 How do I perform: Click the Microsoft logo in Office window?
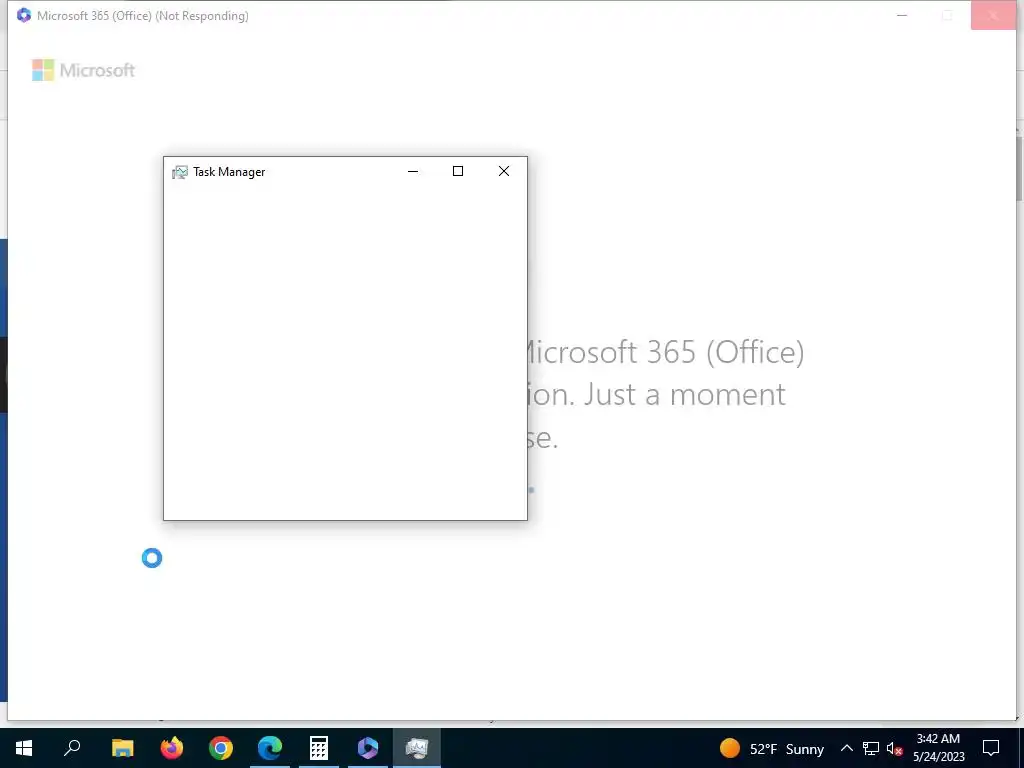click(x=84, y=70)
